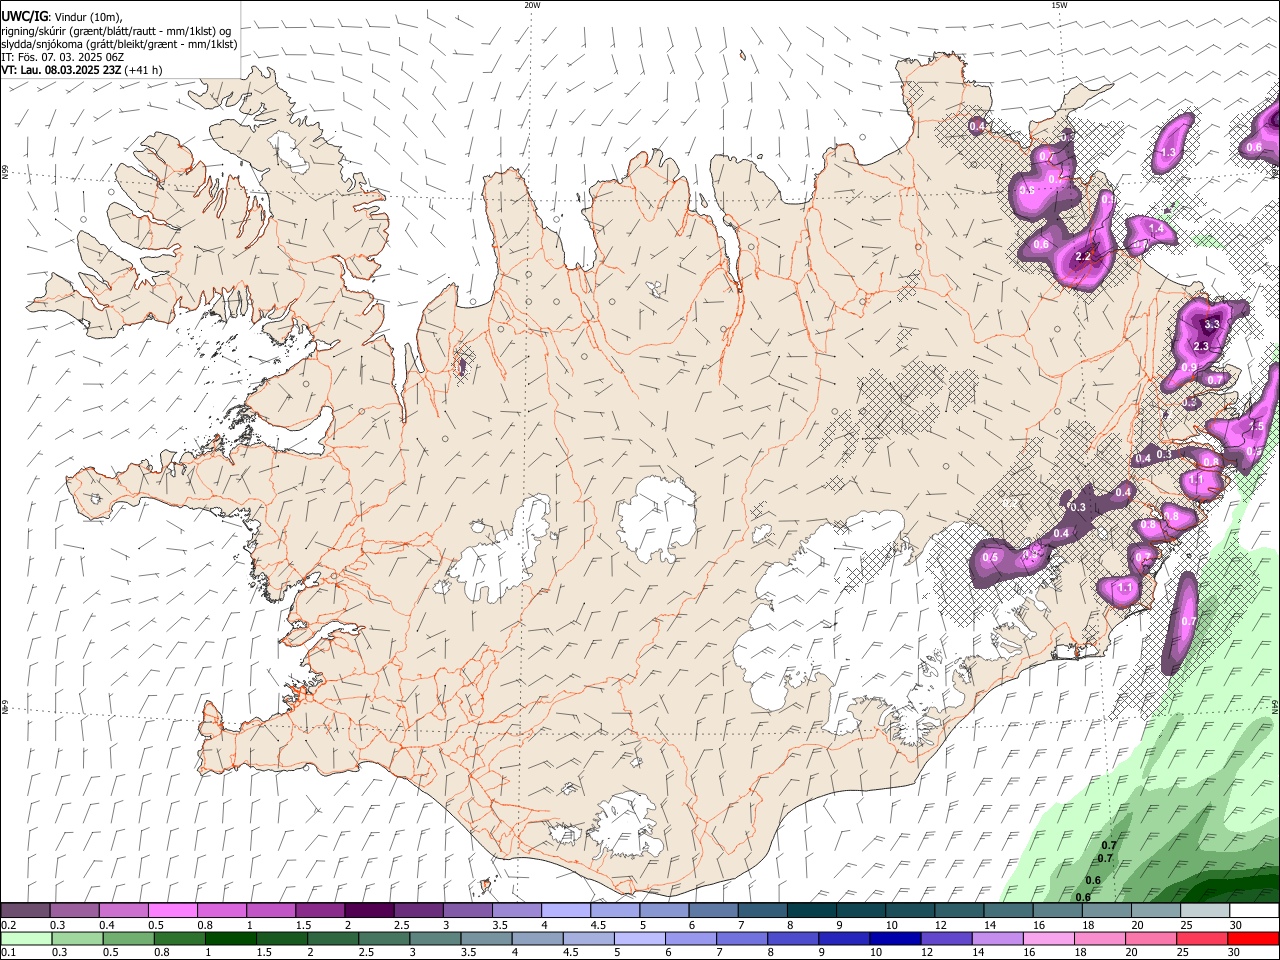Pick the bright red rain swatch at 30

click(1253, 939)
